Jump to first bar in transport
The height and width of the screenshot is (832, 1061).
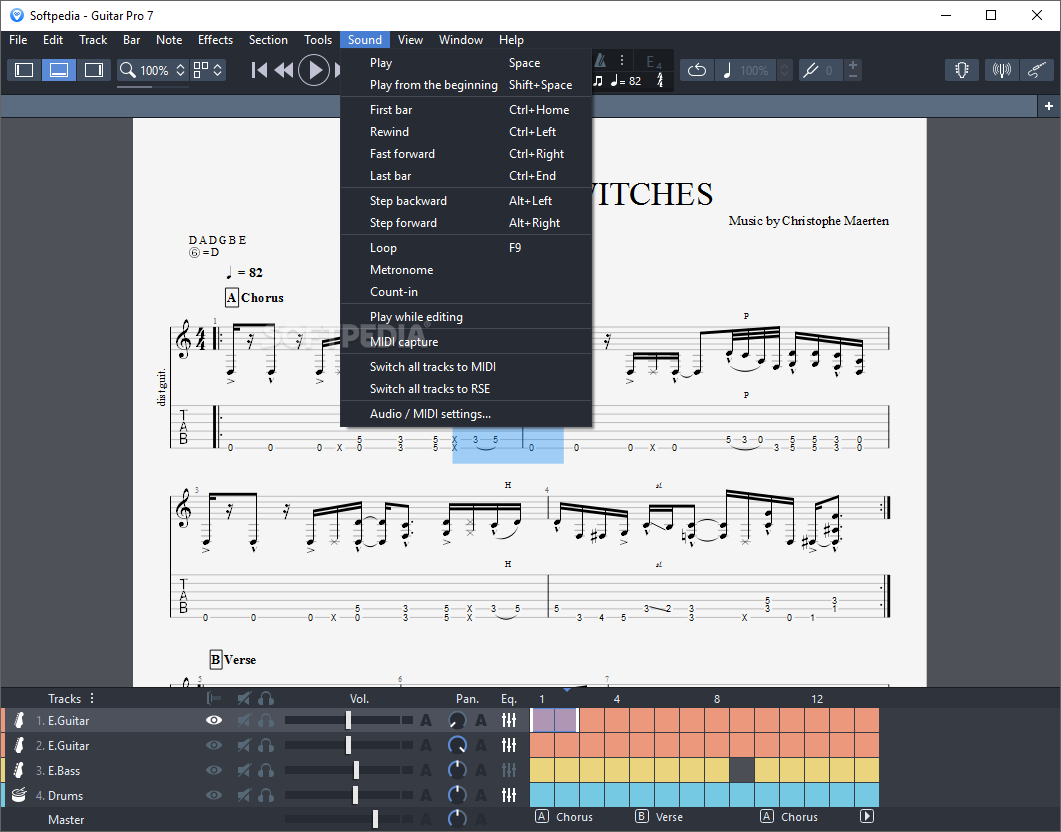(259, 70)
